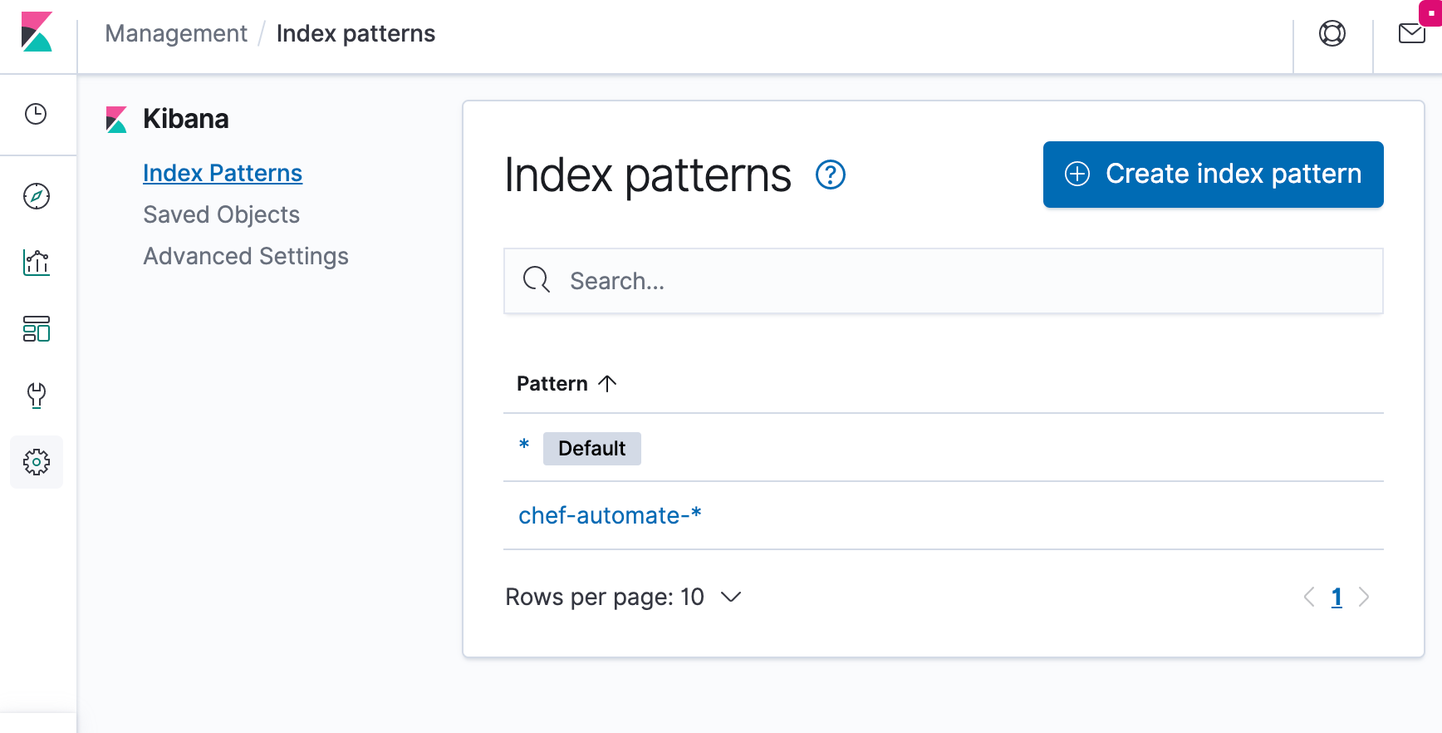Click the Create index pattern button
The image size is (1442, 733).
coord(1213,175)
